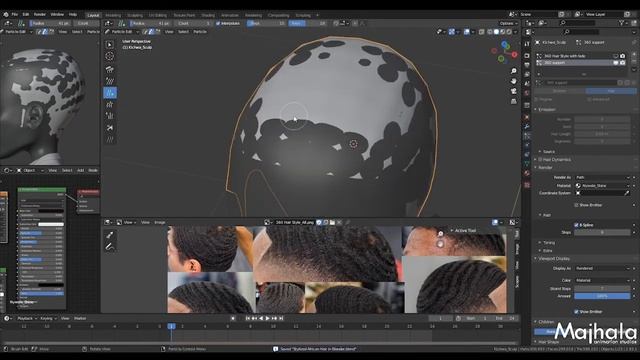Image resolution: width=640 pixels, height=360 pixels.
Task: Click the Blender logo icon
Action: [x=6, y=14]
